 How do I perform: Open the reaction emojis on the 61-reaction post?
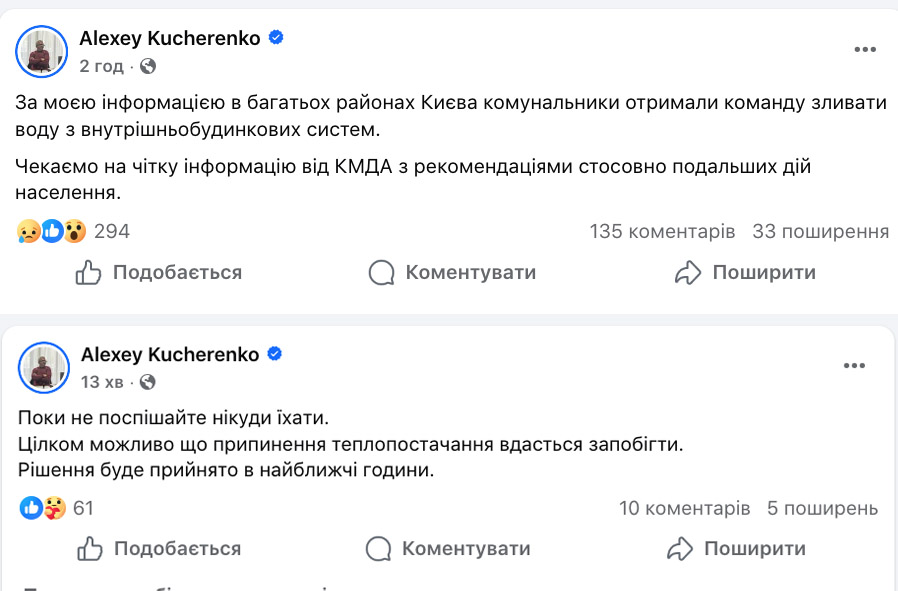tap(42, 508)
